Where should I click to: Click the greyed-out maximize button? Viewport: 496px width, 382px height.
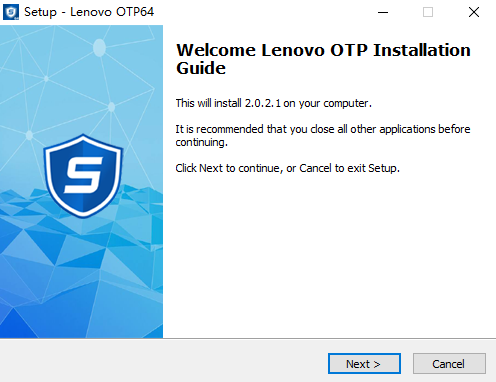click(x=428, y=12)
